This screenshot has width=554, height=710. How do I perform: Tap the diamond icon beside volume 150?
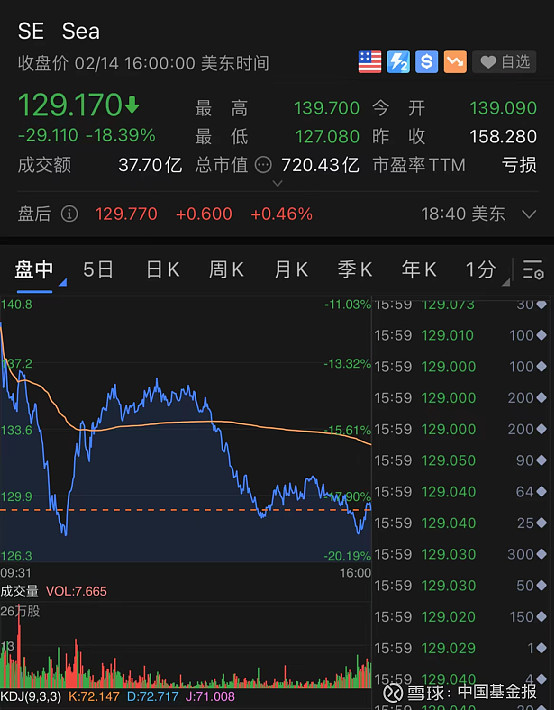pyautogui.click(x=541, y=616)
